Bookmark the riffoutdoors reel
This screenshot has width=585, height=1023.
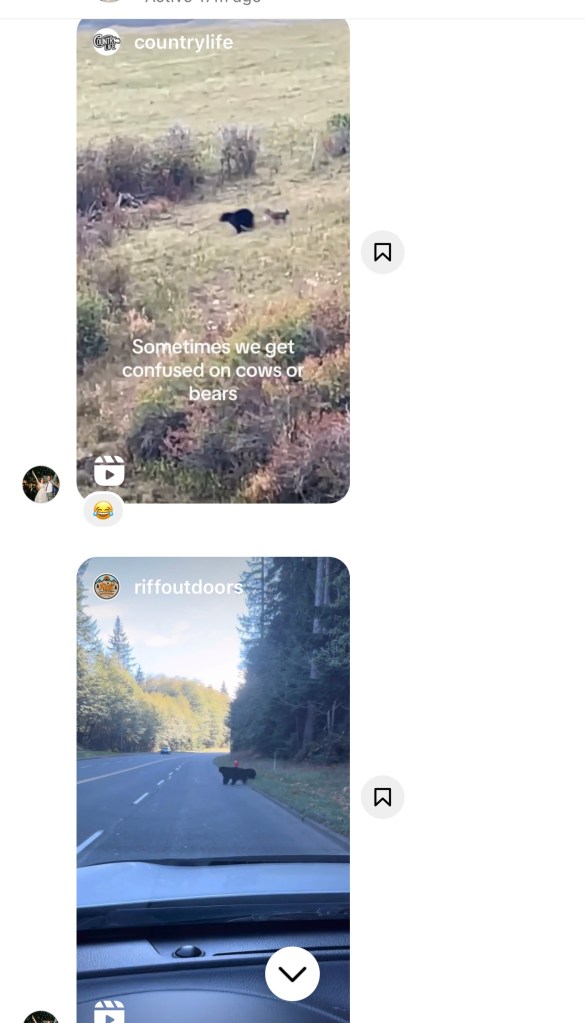[x=382, y=797]
